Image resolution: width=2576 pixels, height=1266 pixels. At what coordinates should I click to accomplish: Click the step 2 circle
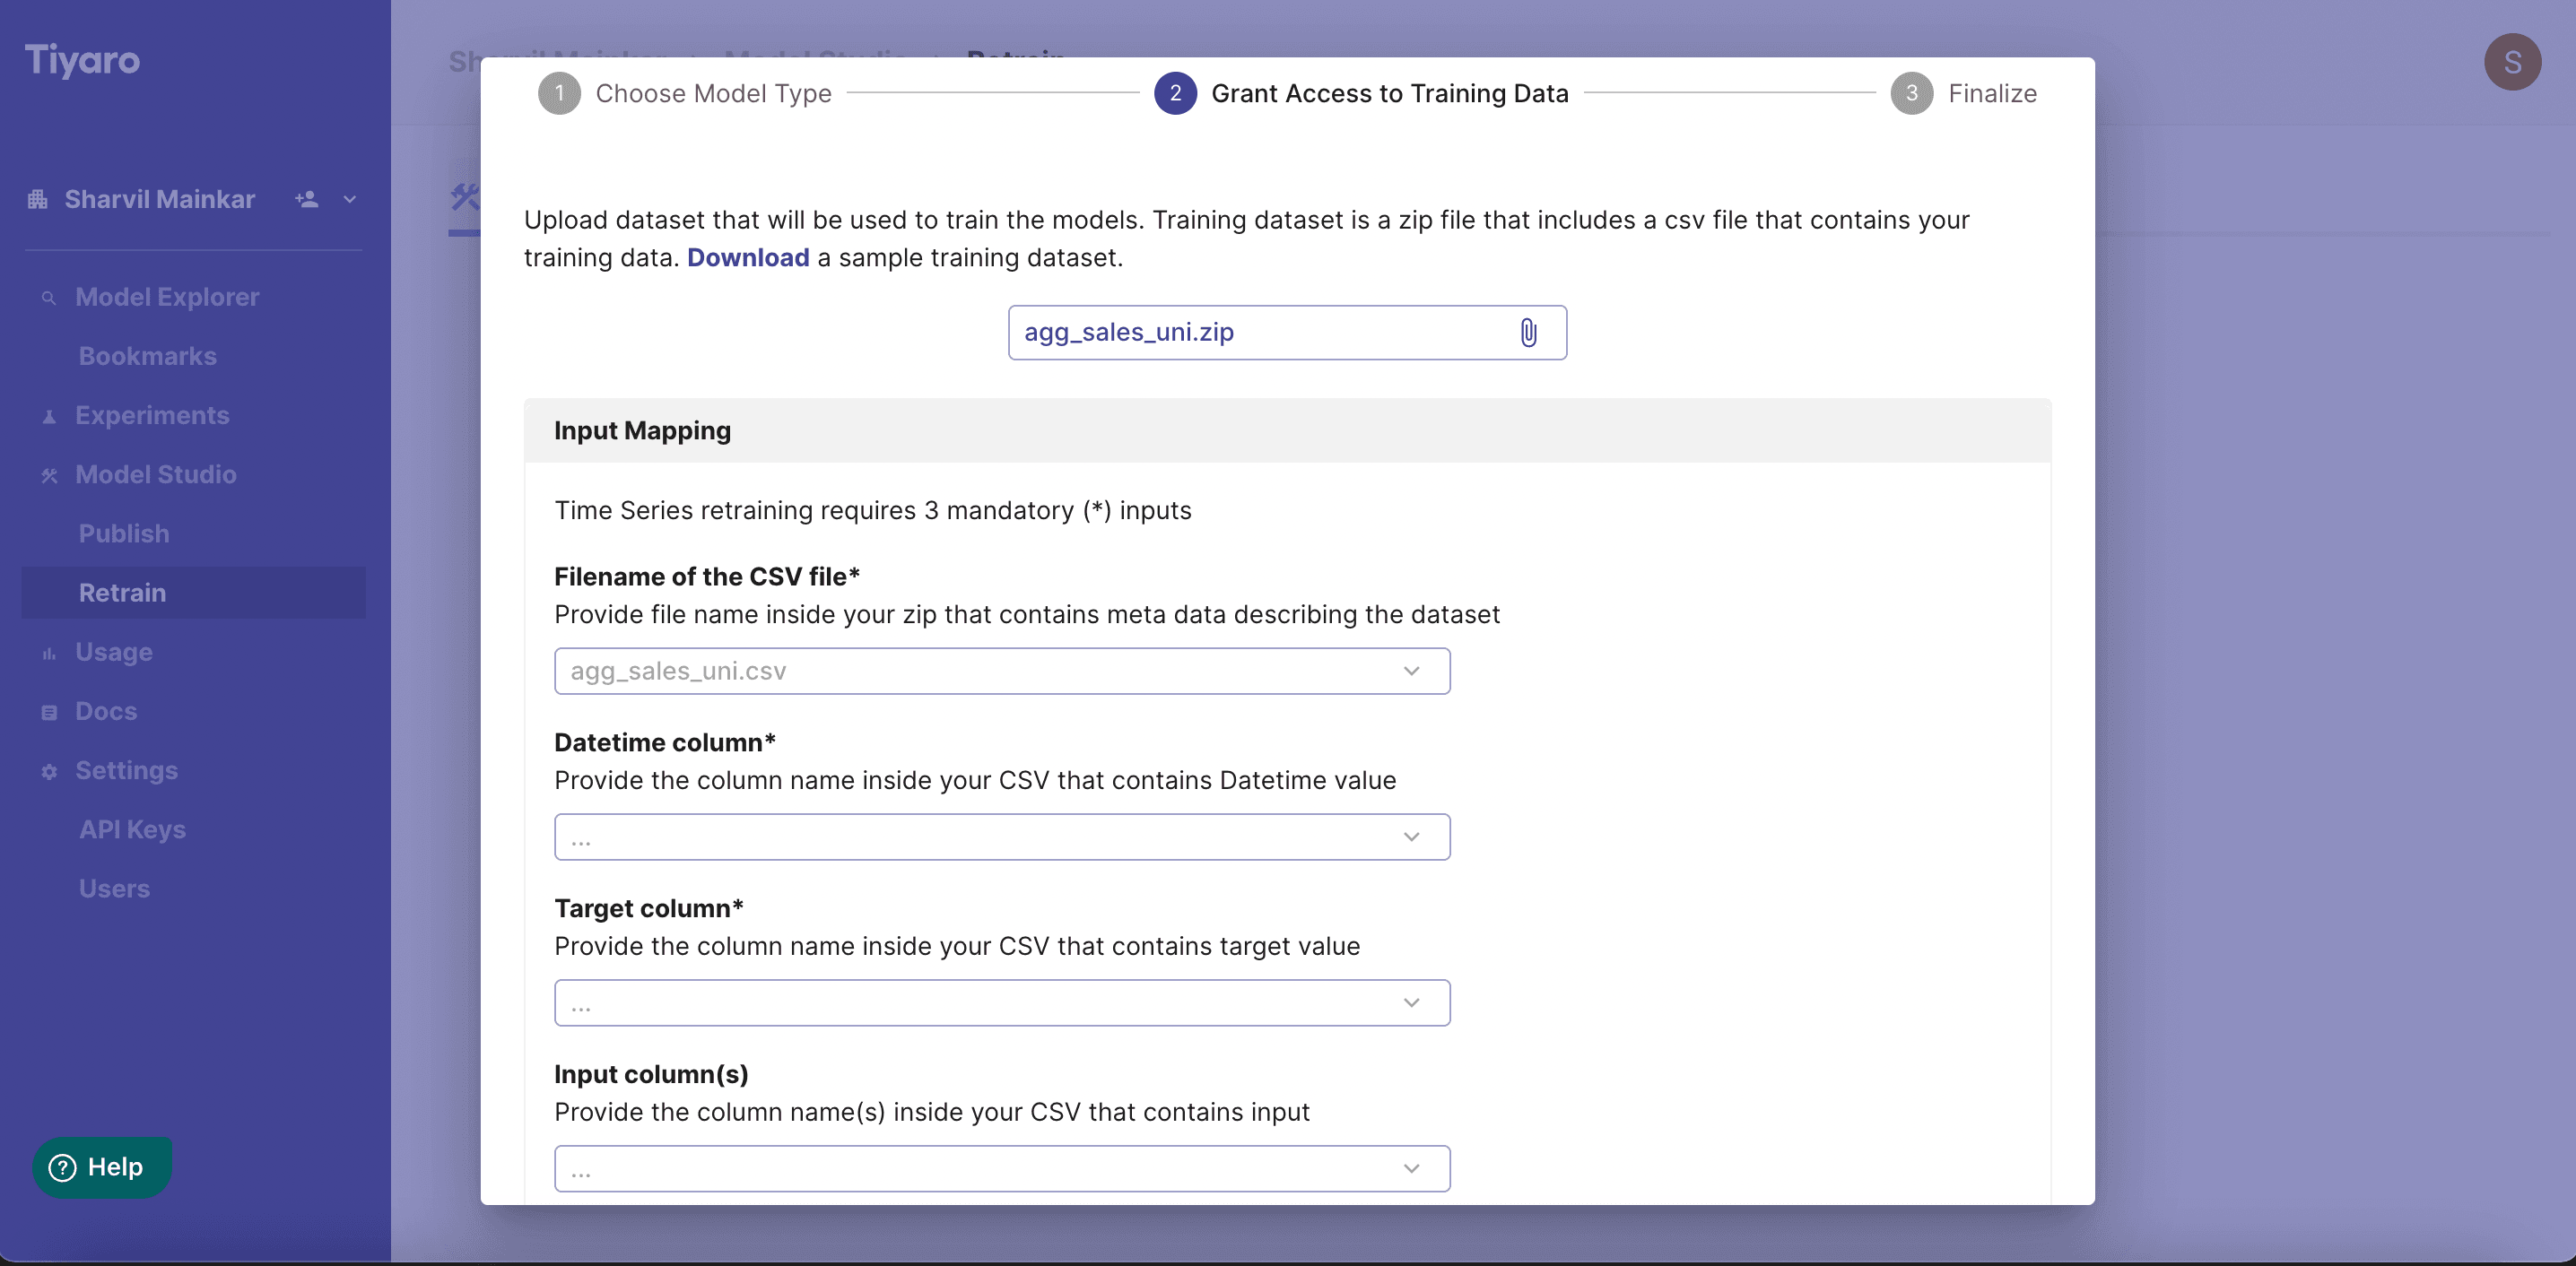point(1175,93)
